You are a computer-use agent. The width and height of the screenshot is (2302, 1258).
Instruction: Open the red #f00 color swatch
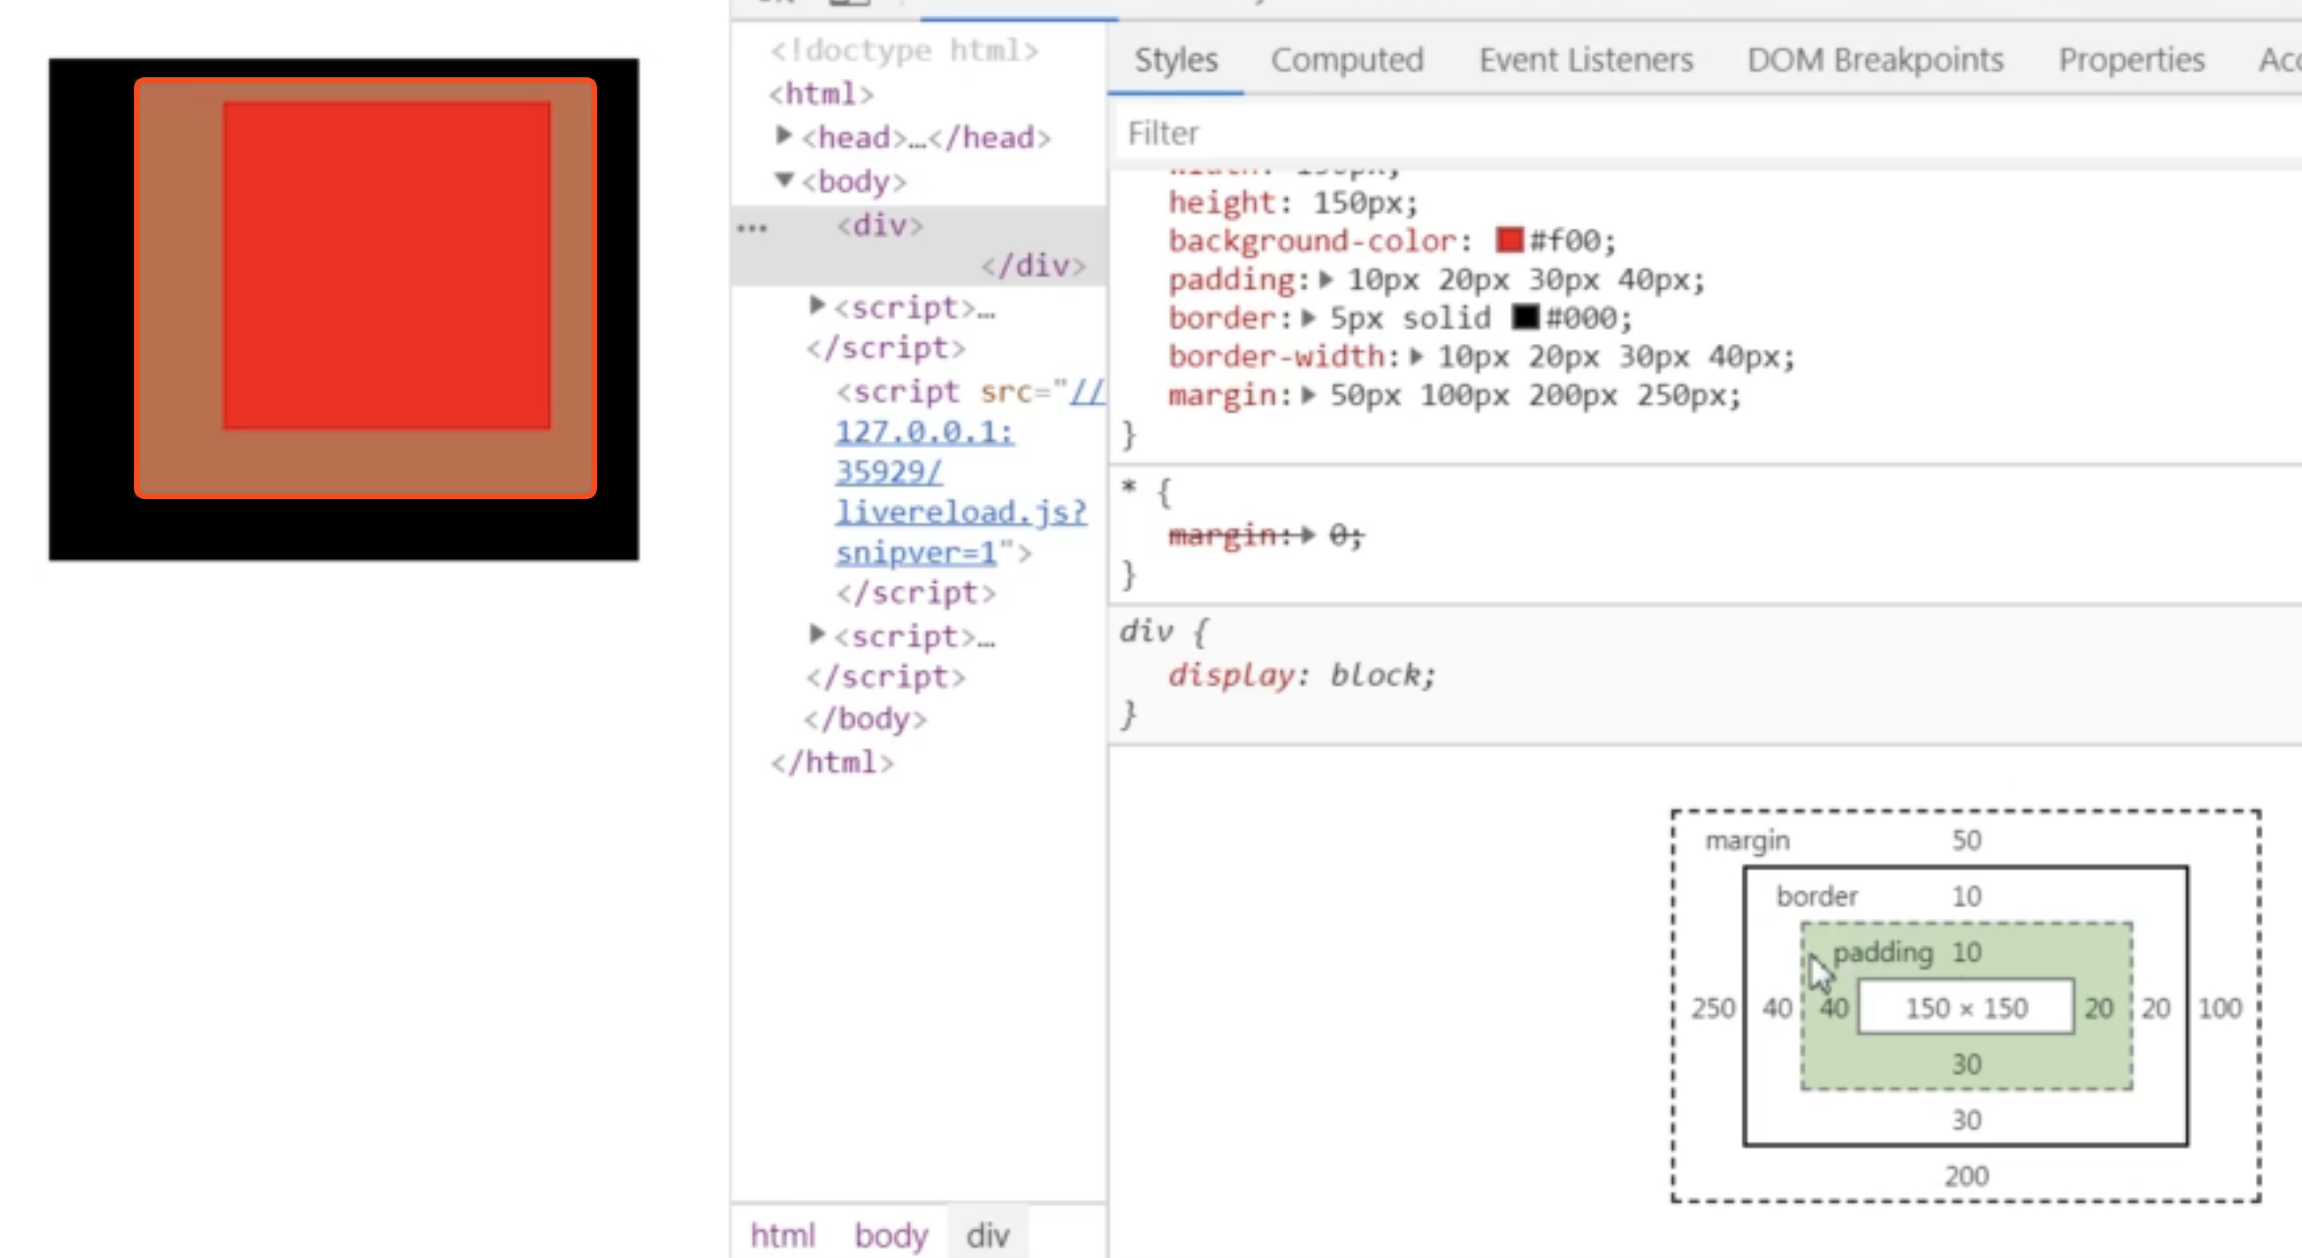tap(1509, 240)
